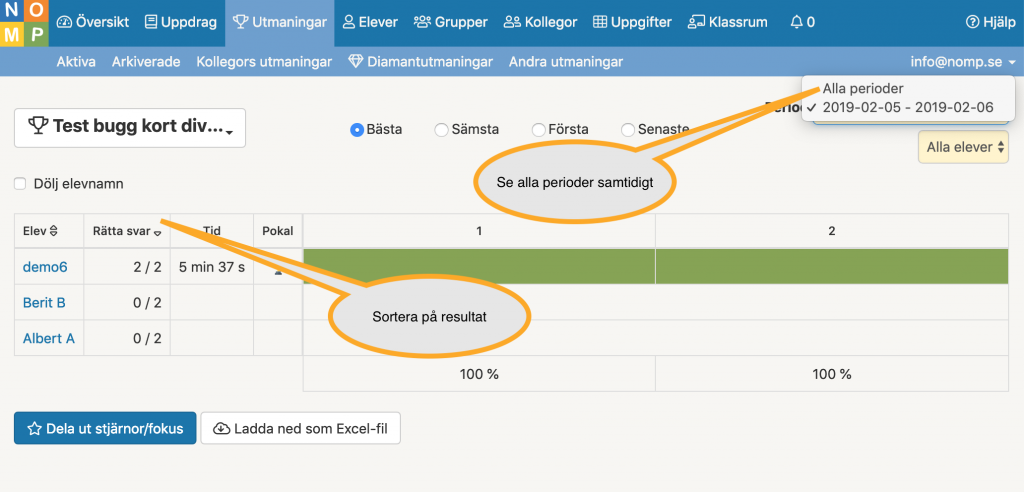This screenshot has height=492, width=1024.
Task: Click the Hjälp question mark icon
Action: [x=972, y=22]
